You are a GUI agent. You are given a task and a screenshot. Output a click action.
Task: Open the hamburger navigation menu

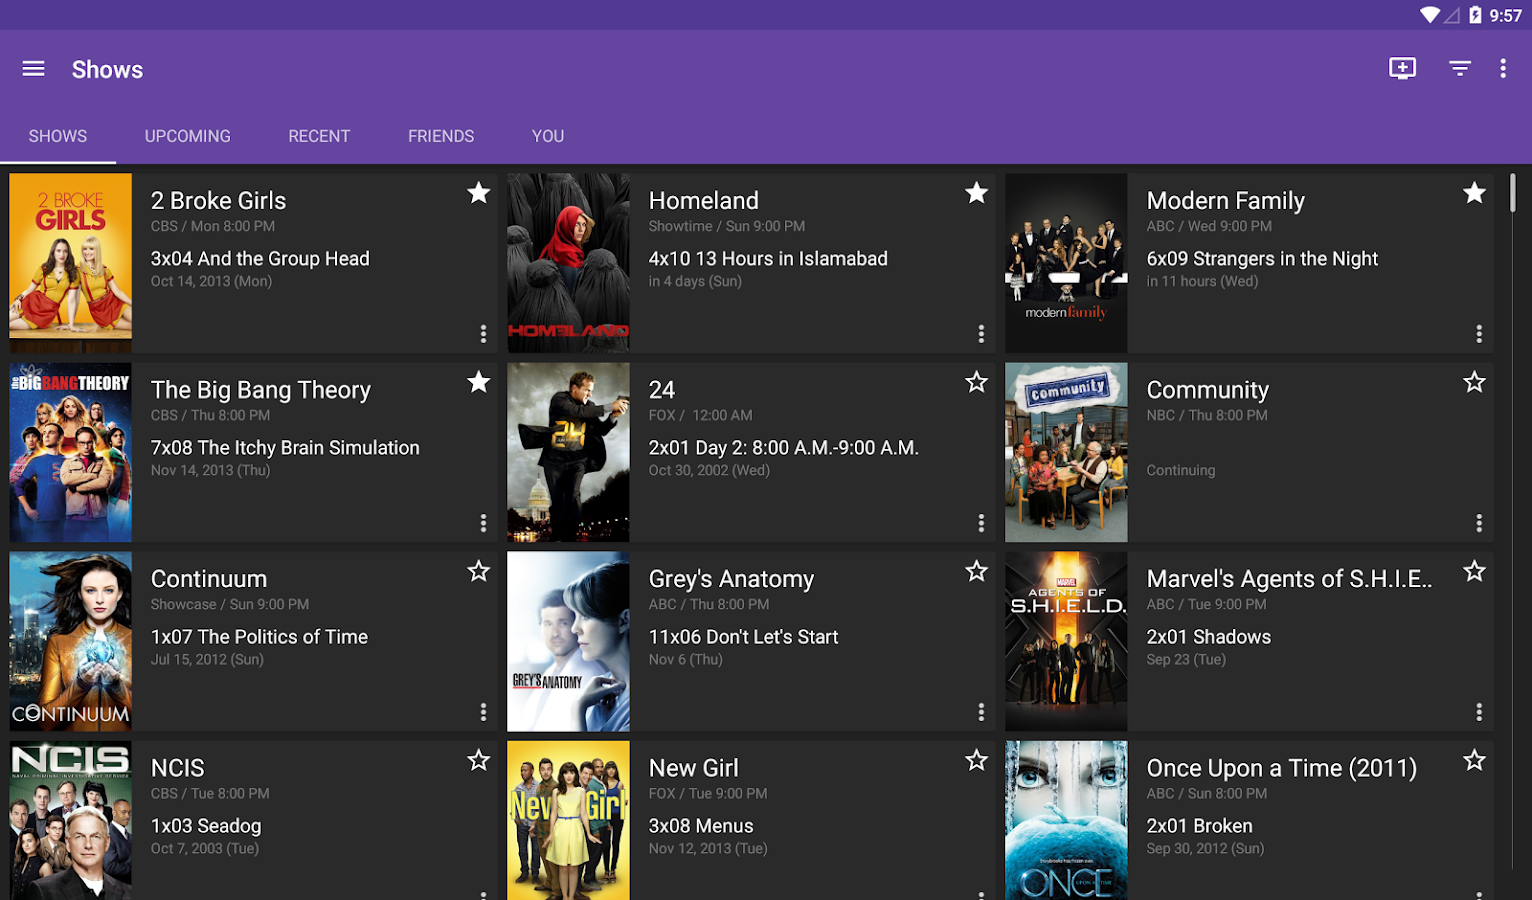click(33, 69)
